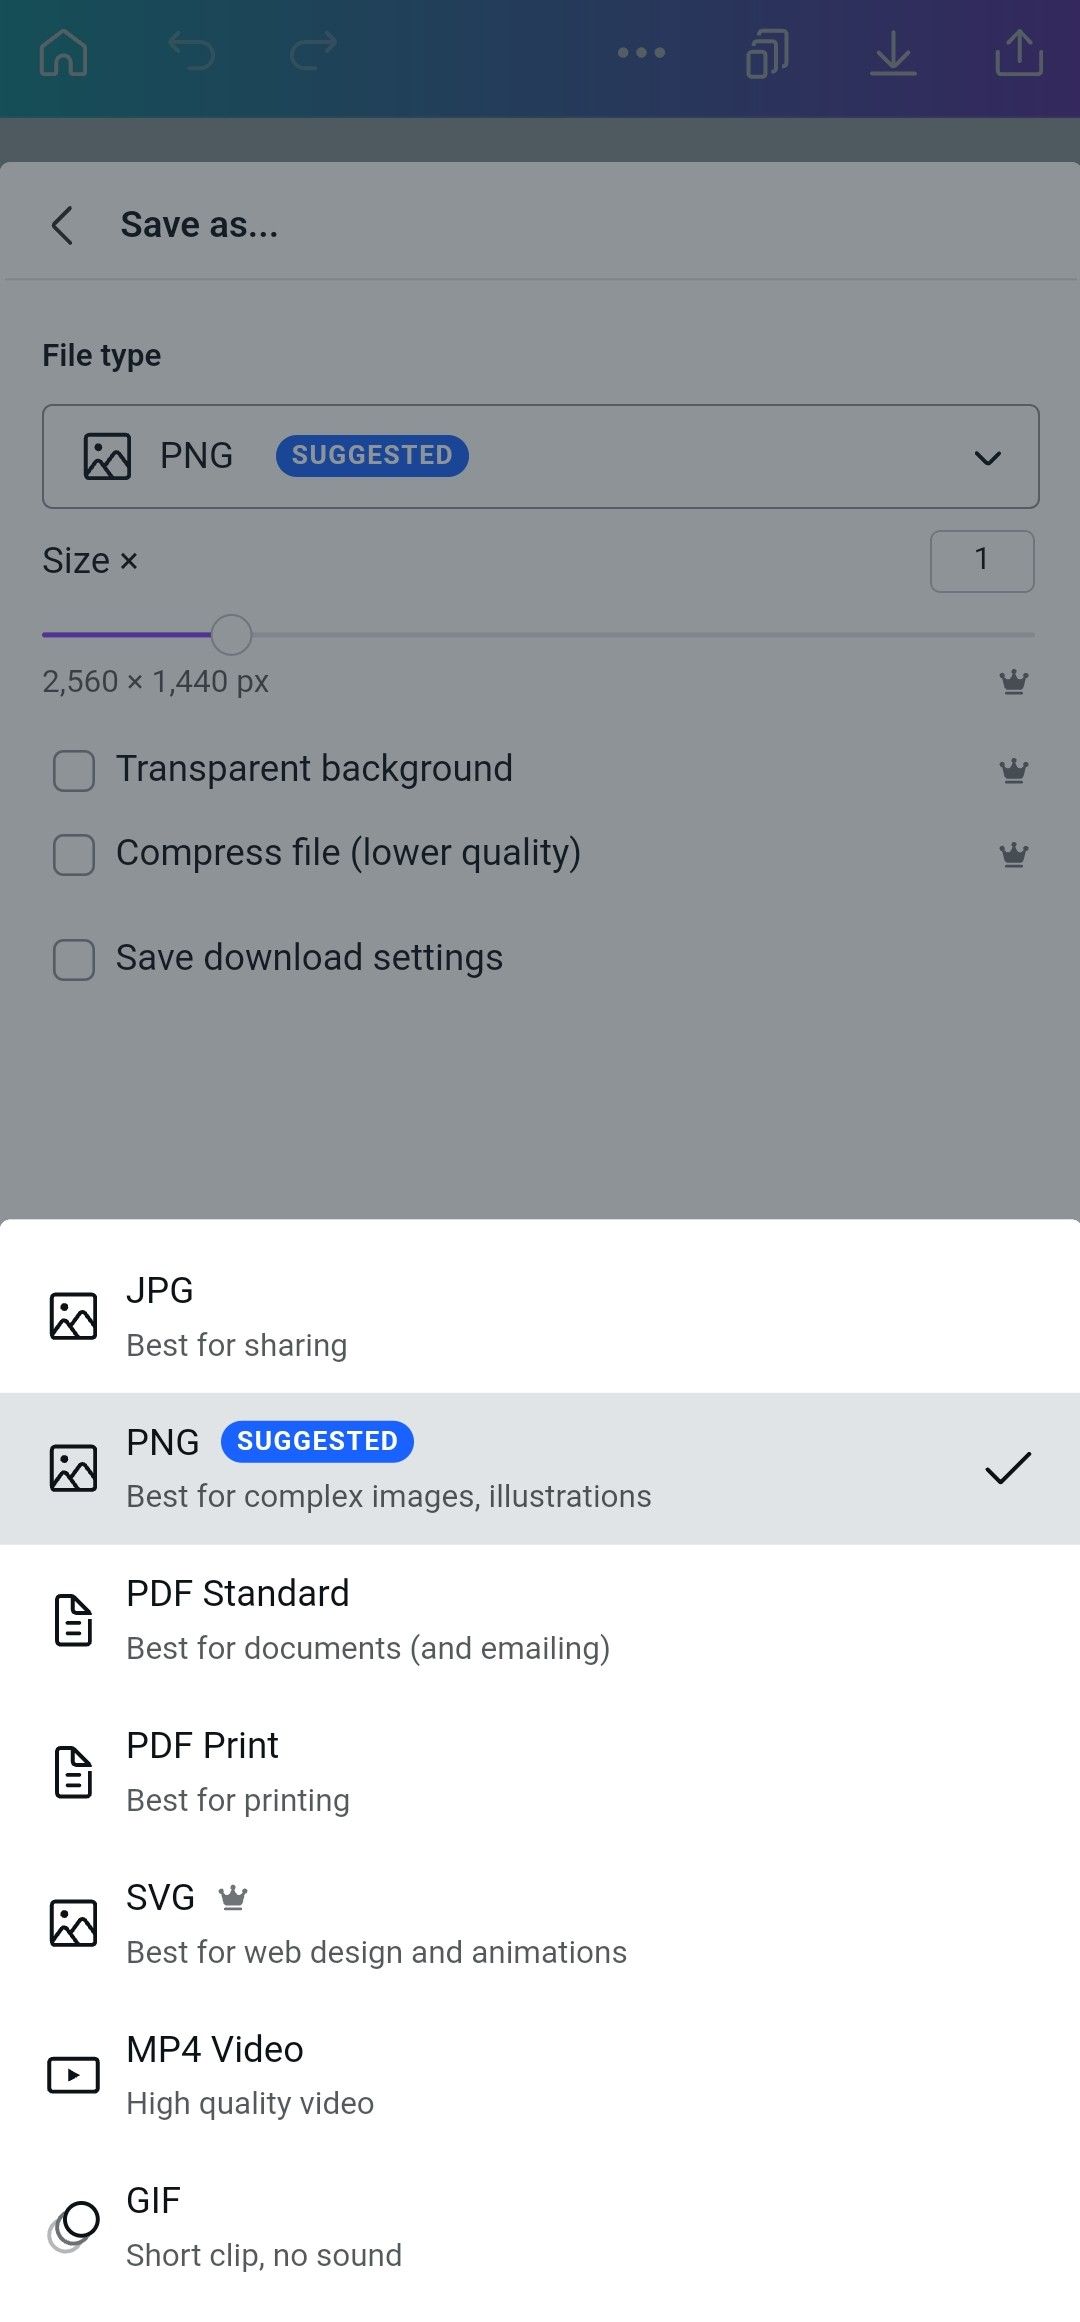Open the PNG file type dropdown
The image size is (1080, 2322).
point(540,457)
